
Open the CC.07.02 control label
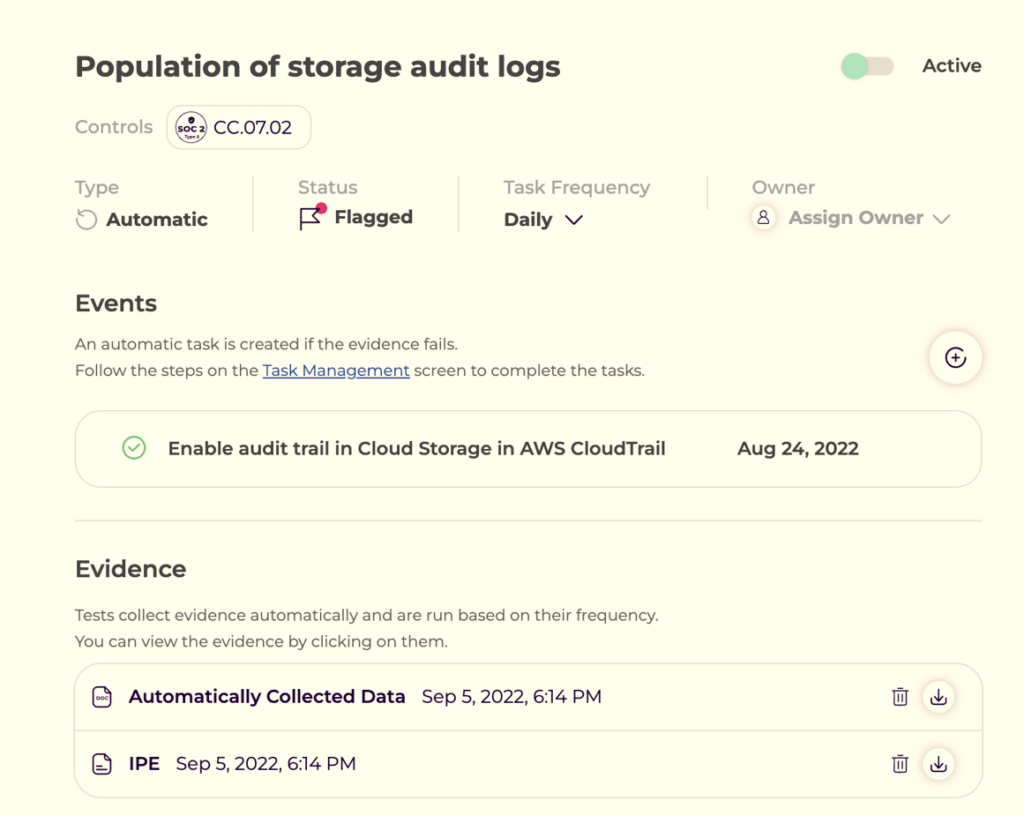pyautogui.click(x=252, y=128)
